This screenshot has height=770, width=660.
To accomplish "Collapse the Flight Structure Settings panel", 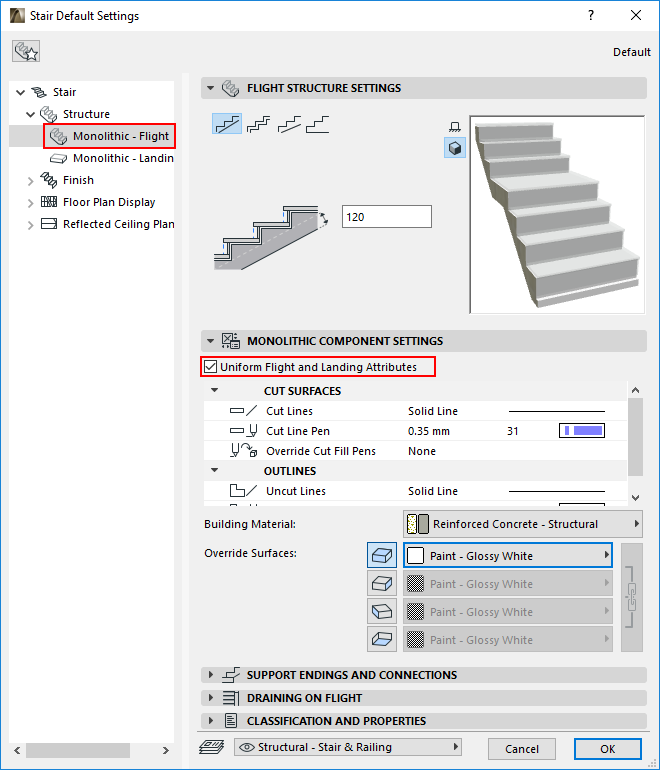I will coord(211,88).
